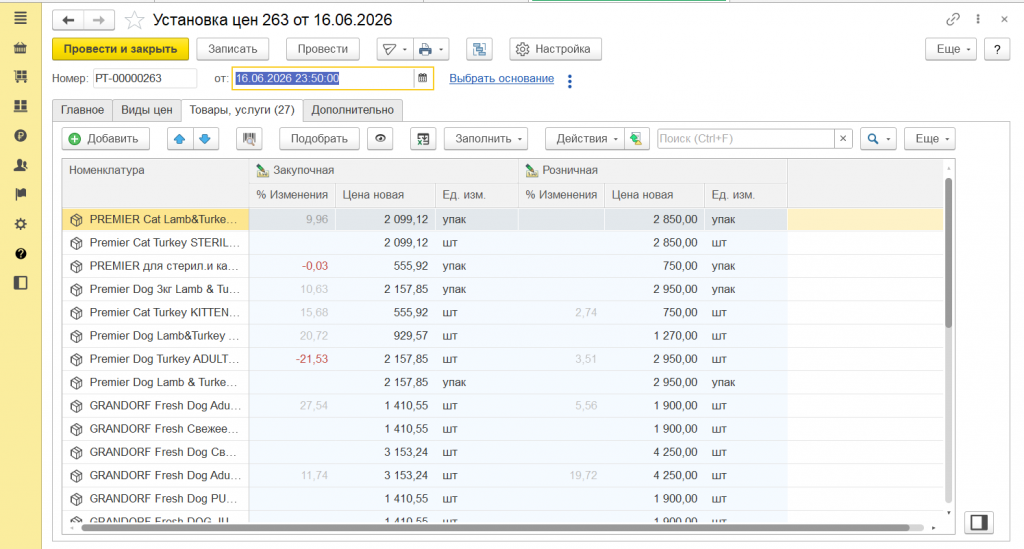Toggle the side panel button at bottom right

pos(978,522)
